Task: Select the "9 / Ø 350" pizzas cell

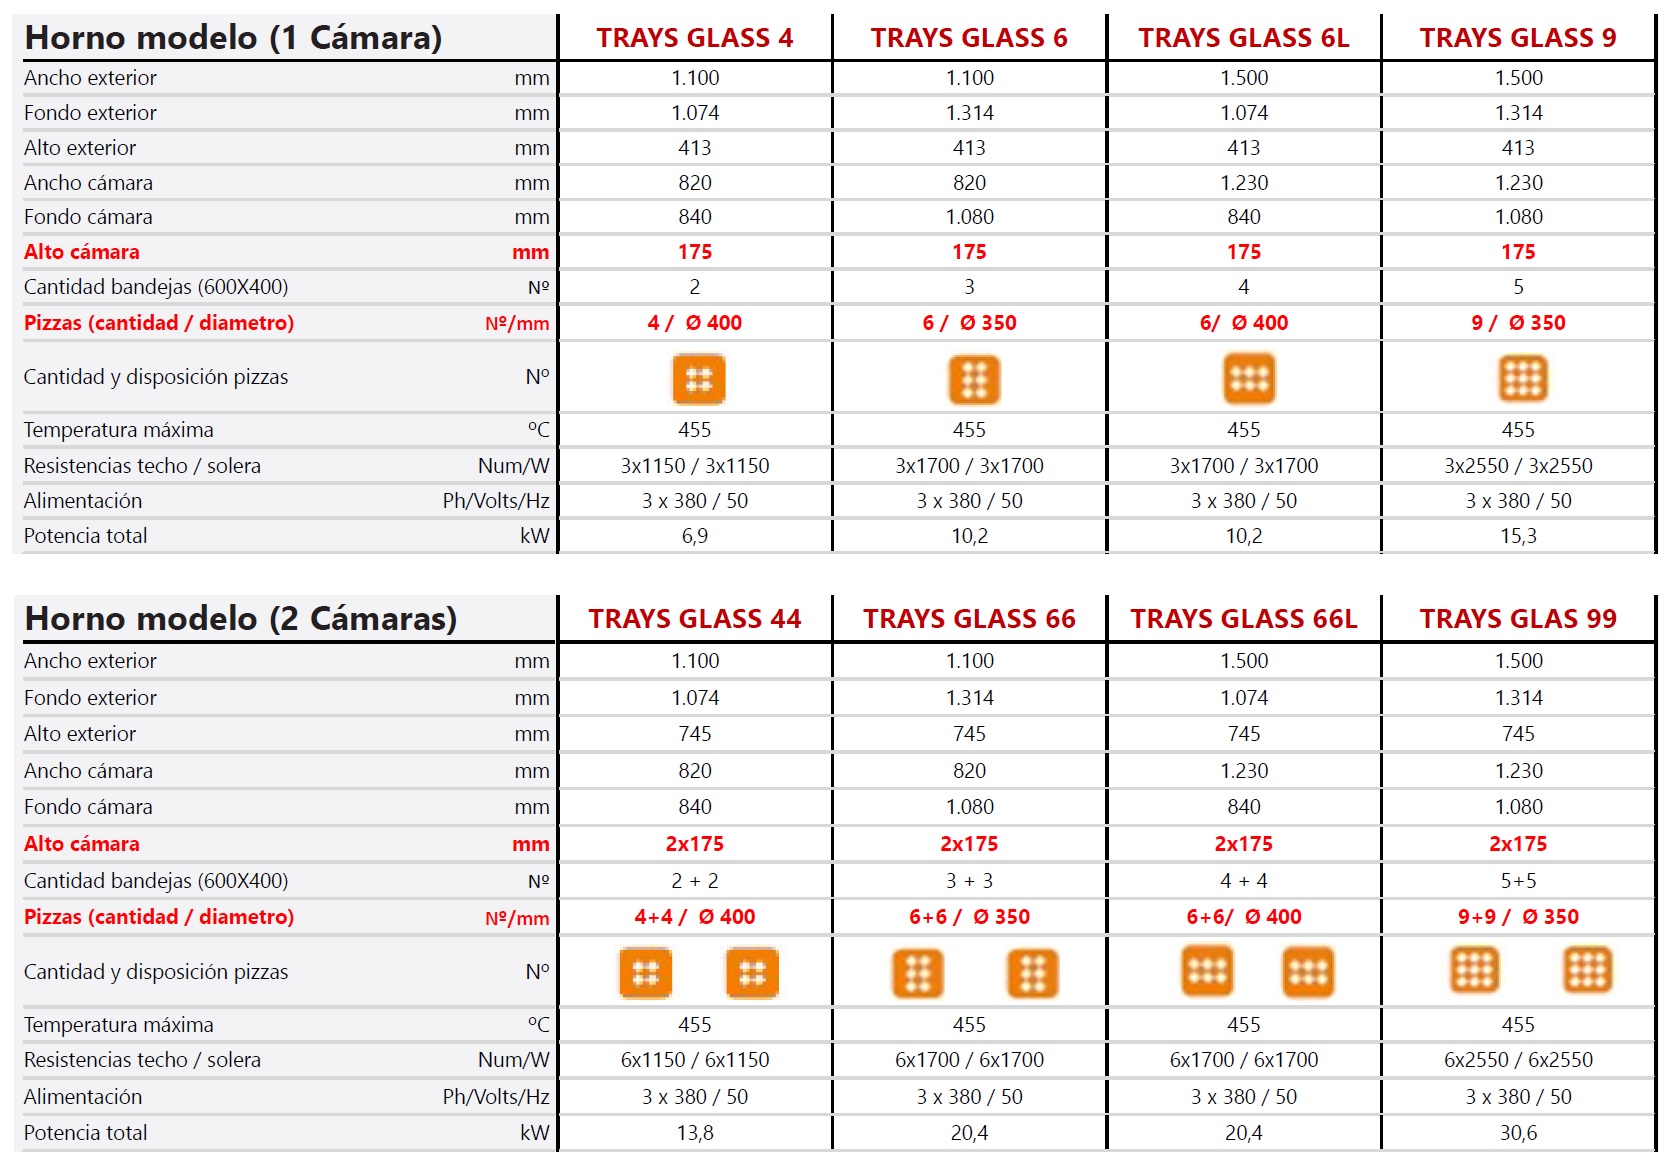Action: 1518,323
